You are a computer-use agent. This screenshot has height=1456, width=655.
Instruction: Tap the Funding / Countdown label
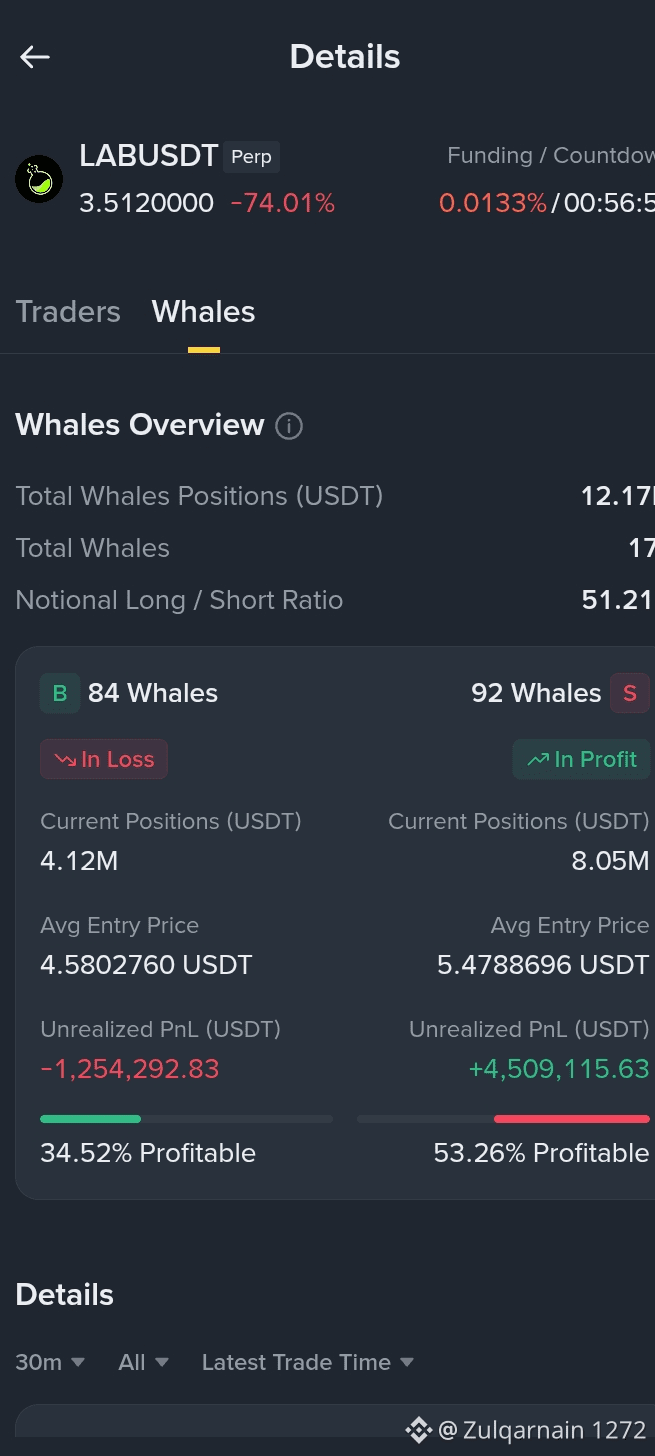[x=551, y=156]
